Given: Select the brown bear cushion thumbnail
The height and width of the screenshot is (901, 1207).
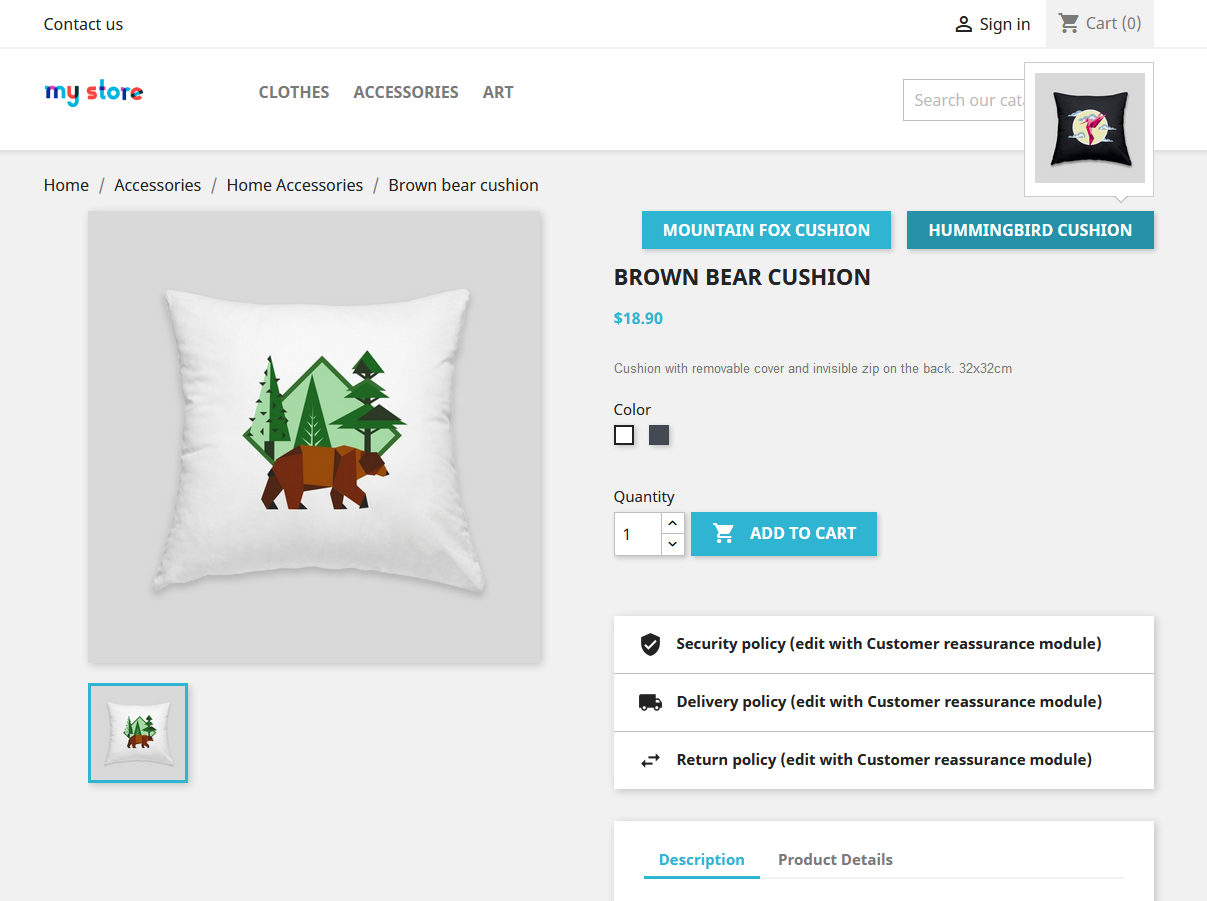Looking at the screenshot, I should 138,733.
